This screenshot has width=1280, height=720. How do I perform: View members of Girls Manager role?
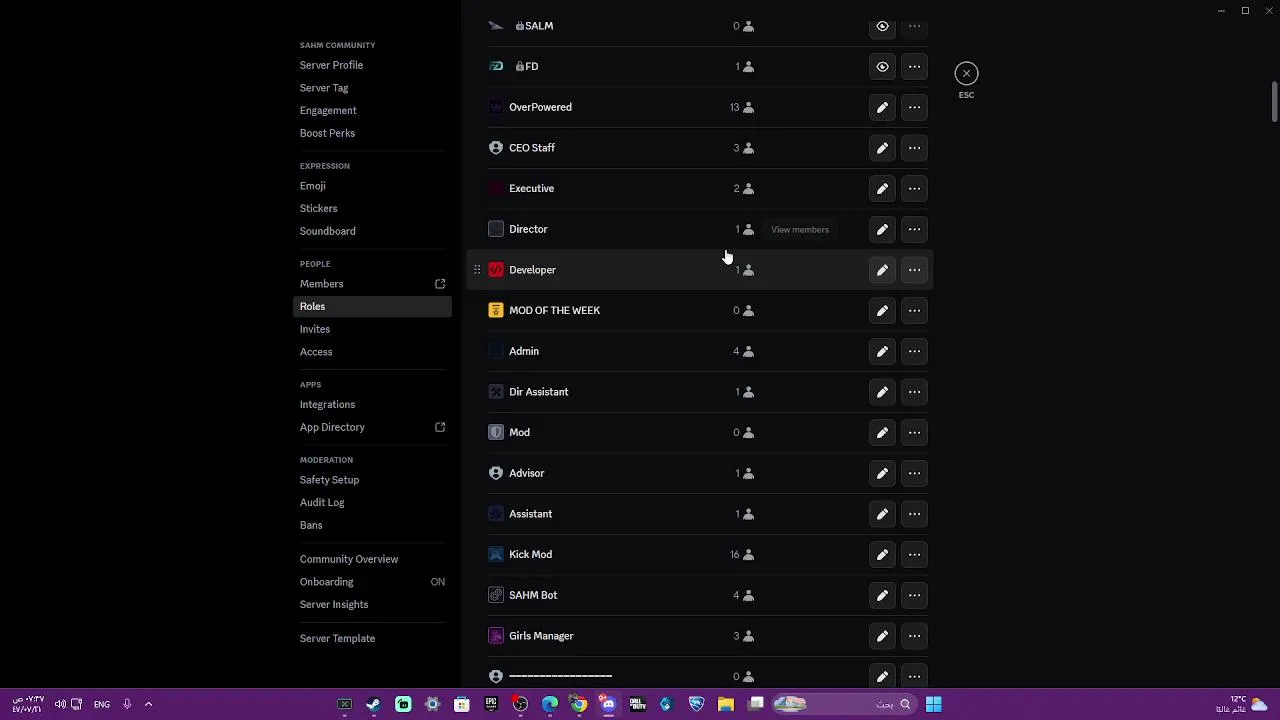pos(743,636)
